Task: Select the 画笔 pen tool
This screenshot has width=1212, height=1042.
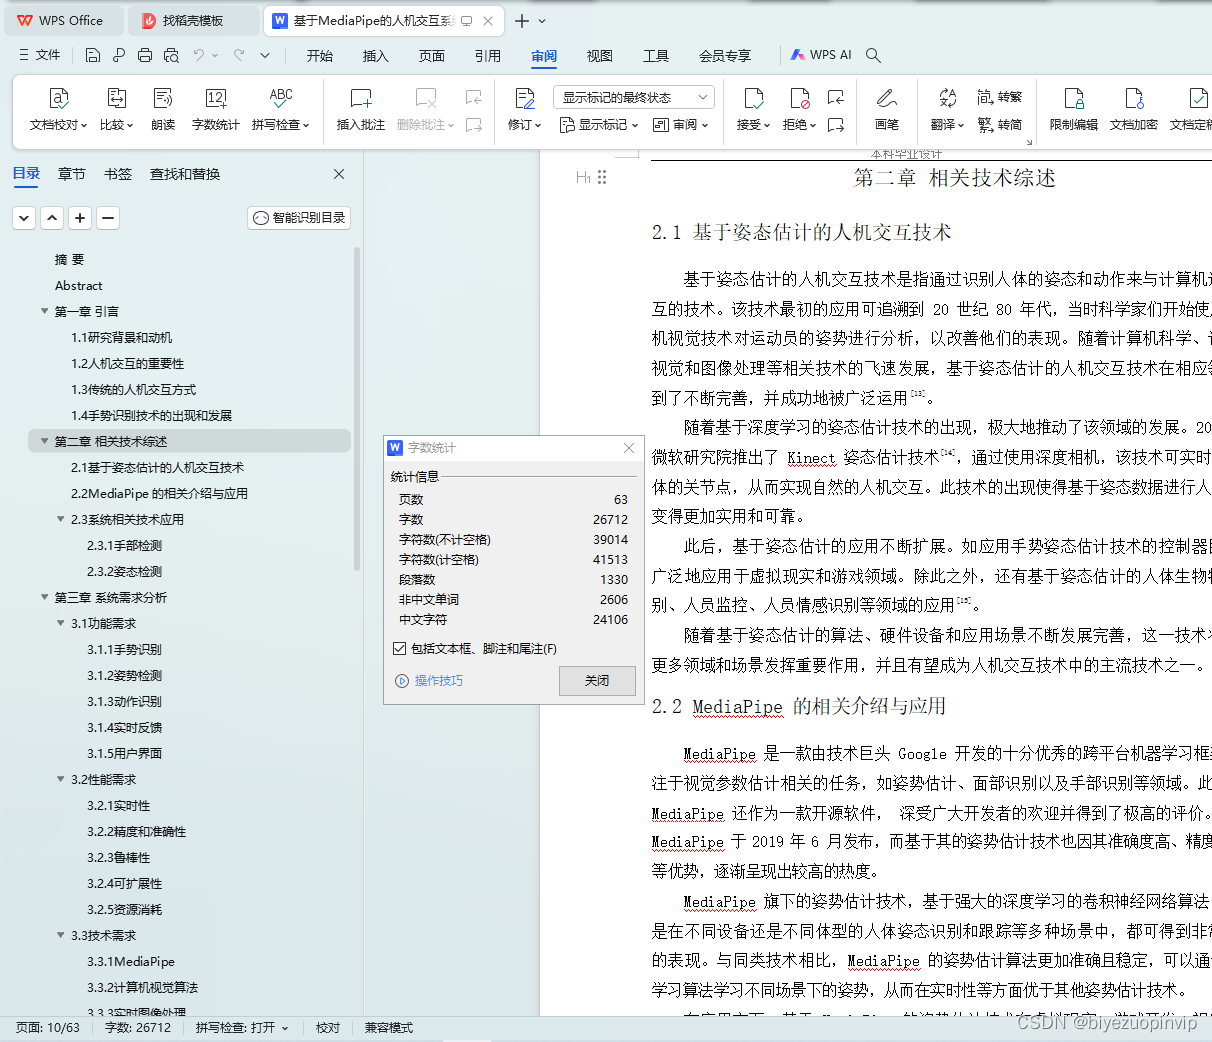Action: coord(887,109)
